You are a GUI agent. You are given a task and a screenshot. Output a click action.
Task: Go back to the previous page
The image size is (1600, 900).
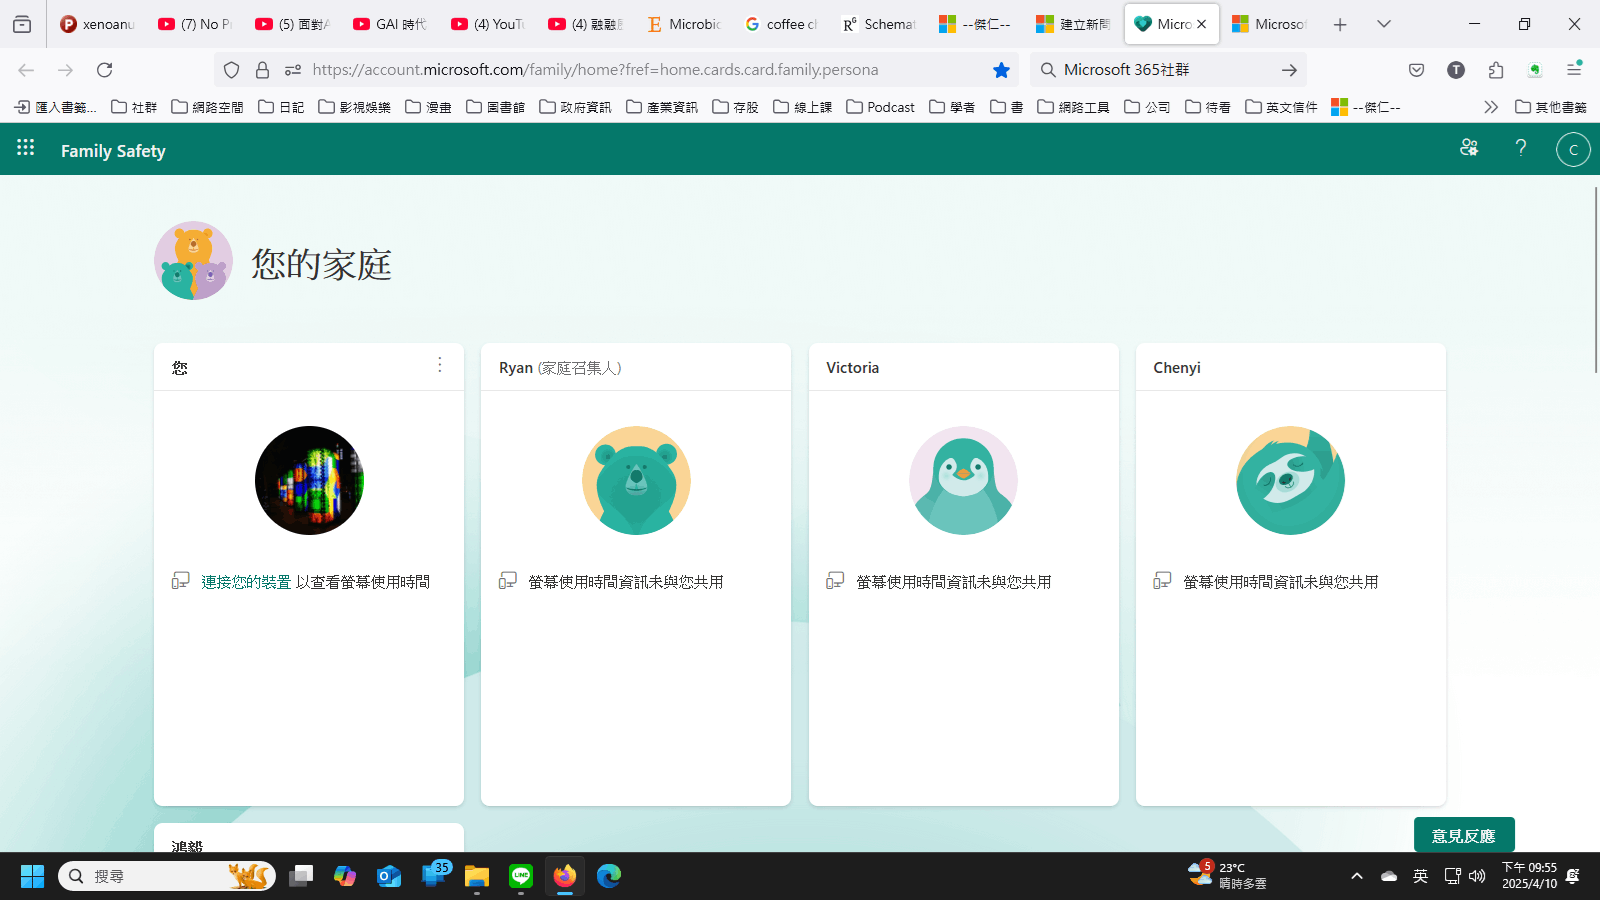point(27,70)
